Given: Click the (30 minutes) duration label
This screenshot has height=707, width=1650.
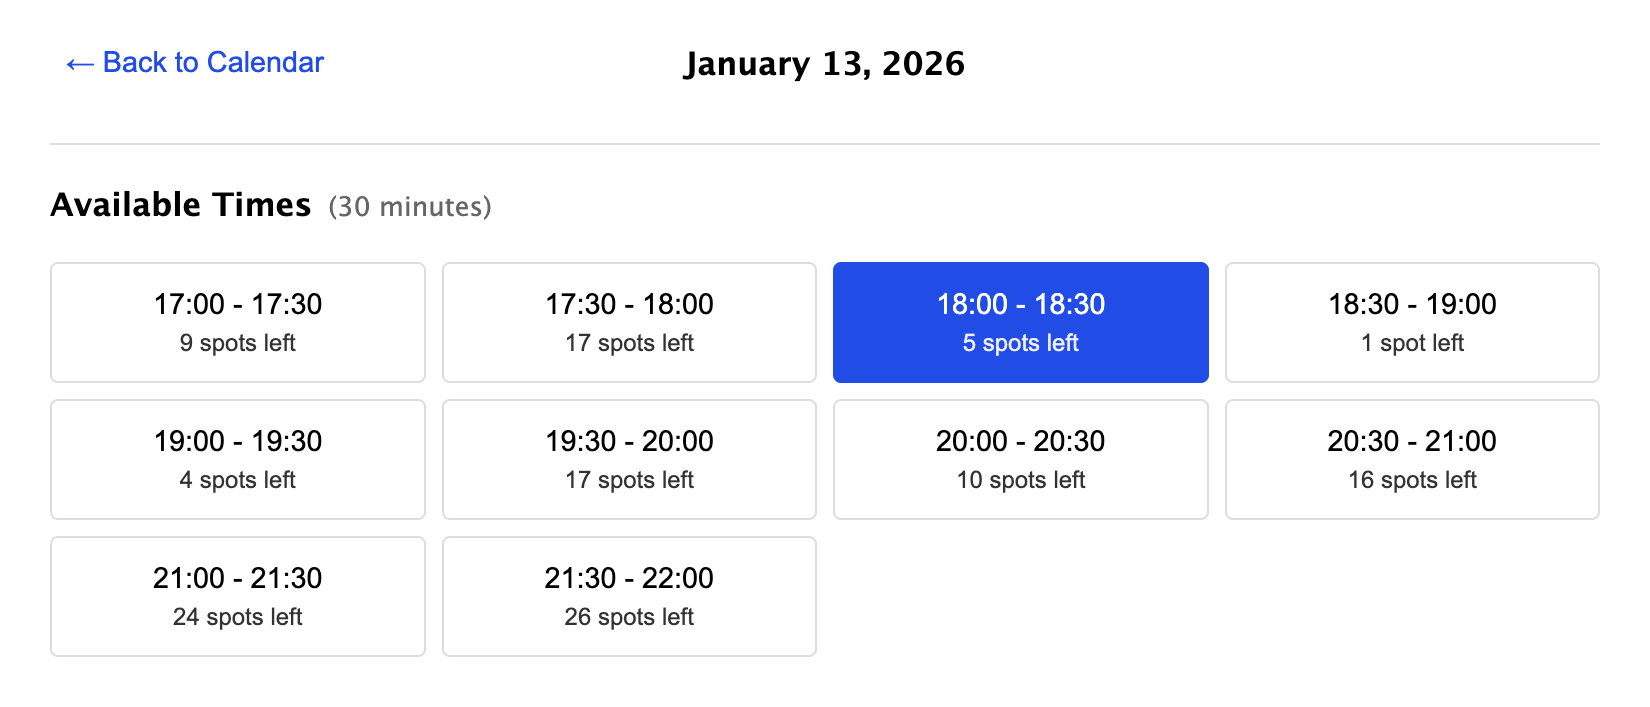Looking at the screenshot, I should [410, 207].
